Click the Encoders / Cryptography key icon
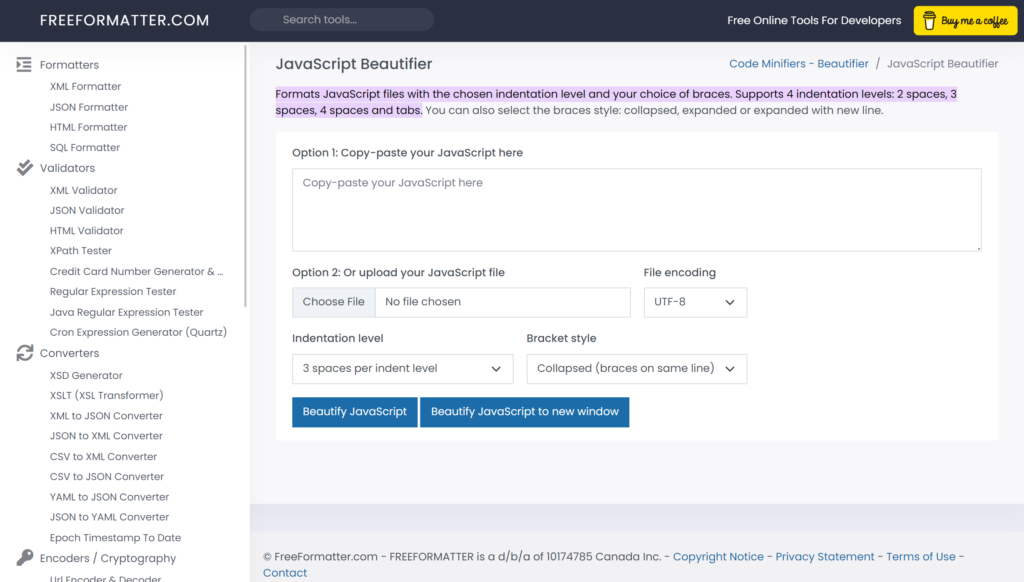 25,558
